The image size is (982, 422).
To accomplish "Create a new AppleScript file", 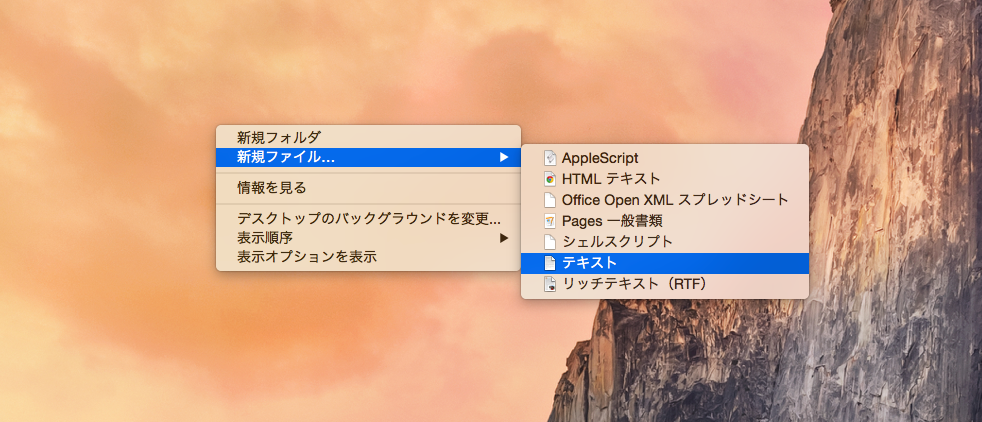I will (665, 158).
